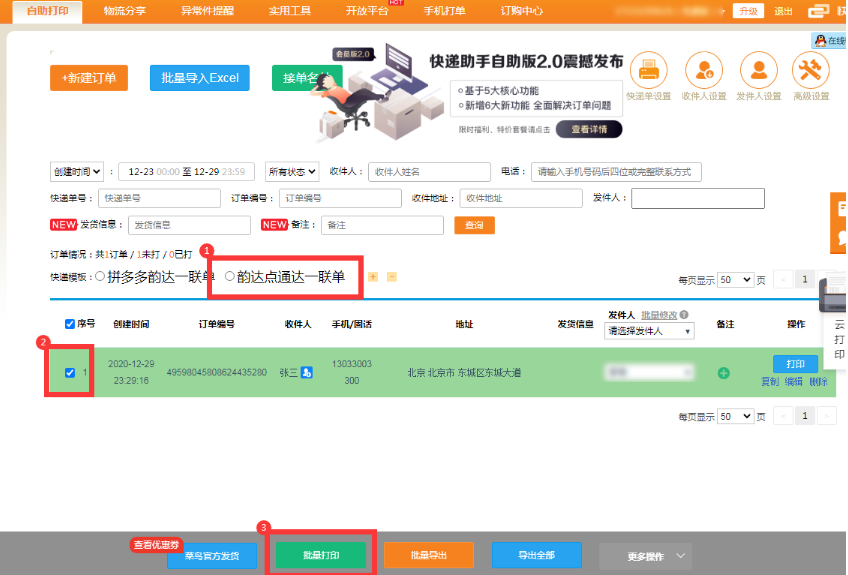Click the 查看详情 banner button
This screenshot has width=848, height=575.
point(589,129)
